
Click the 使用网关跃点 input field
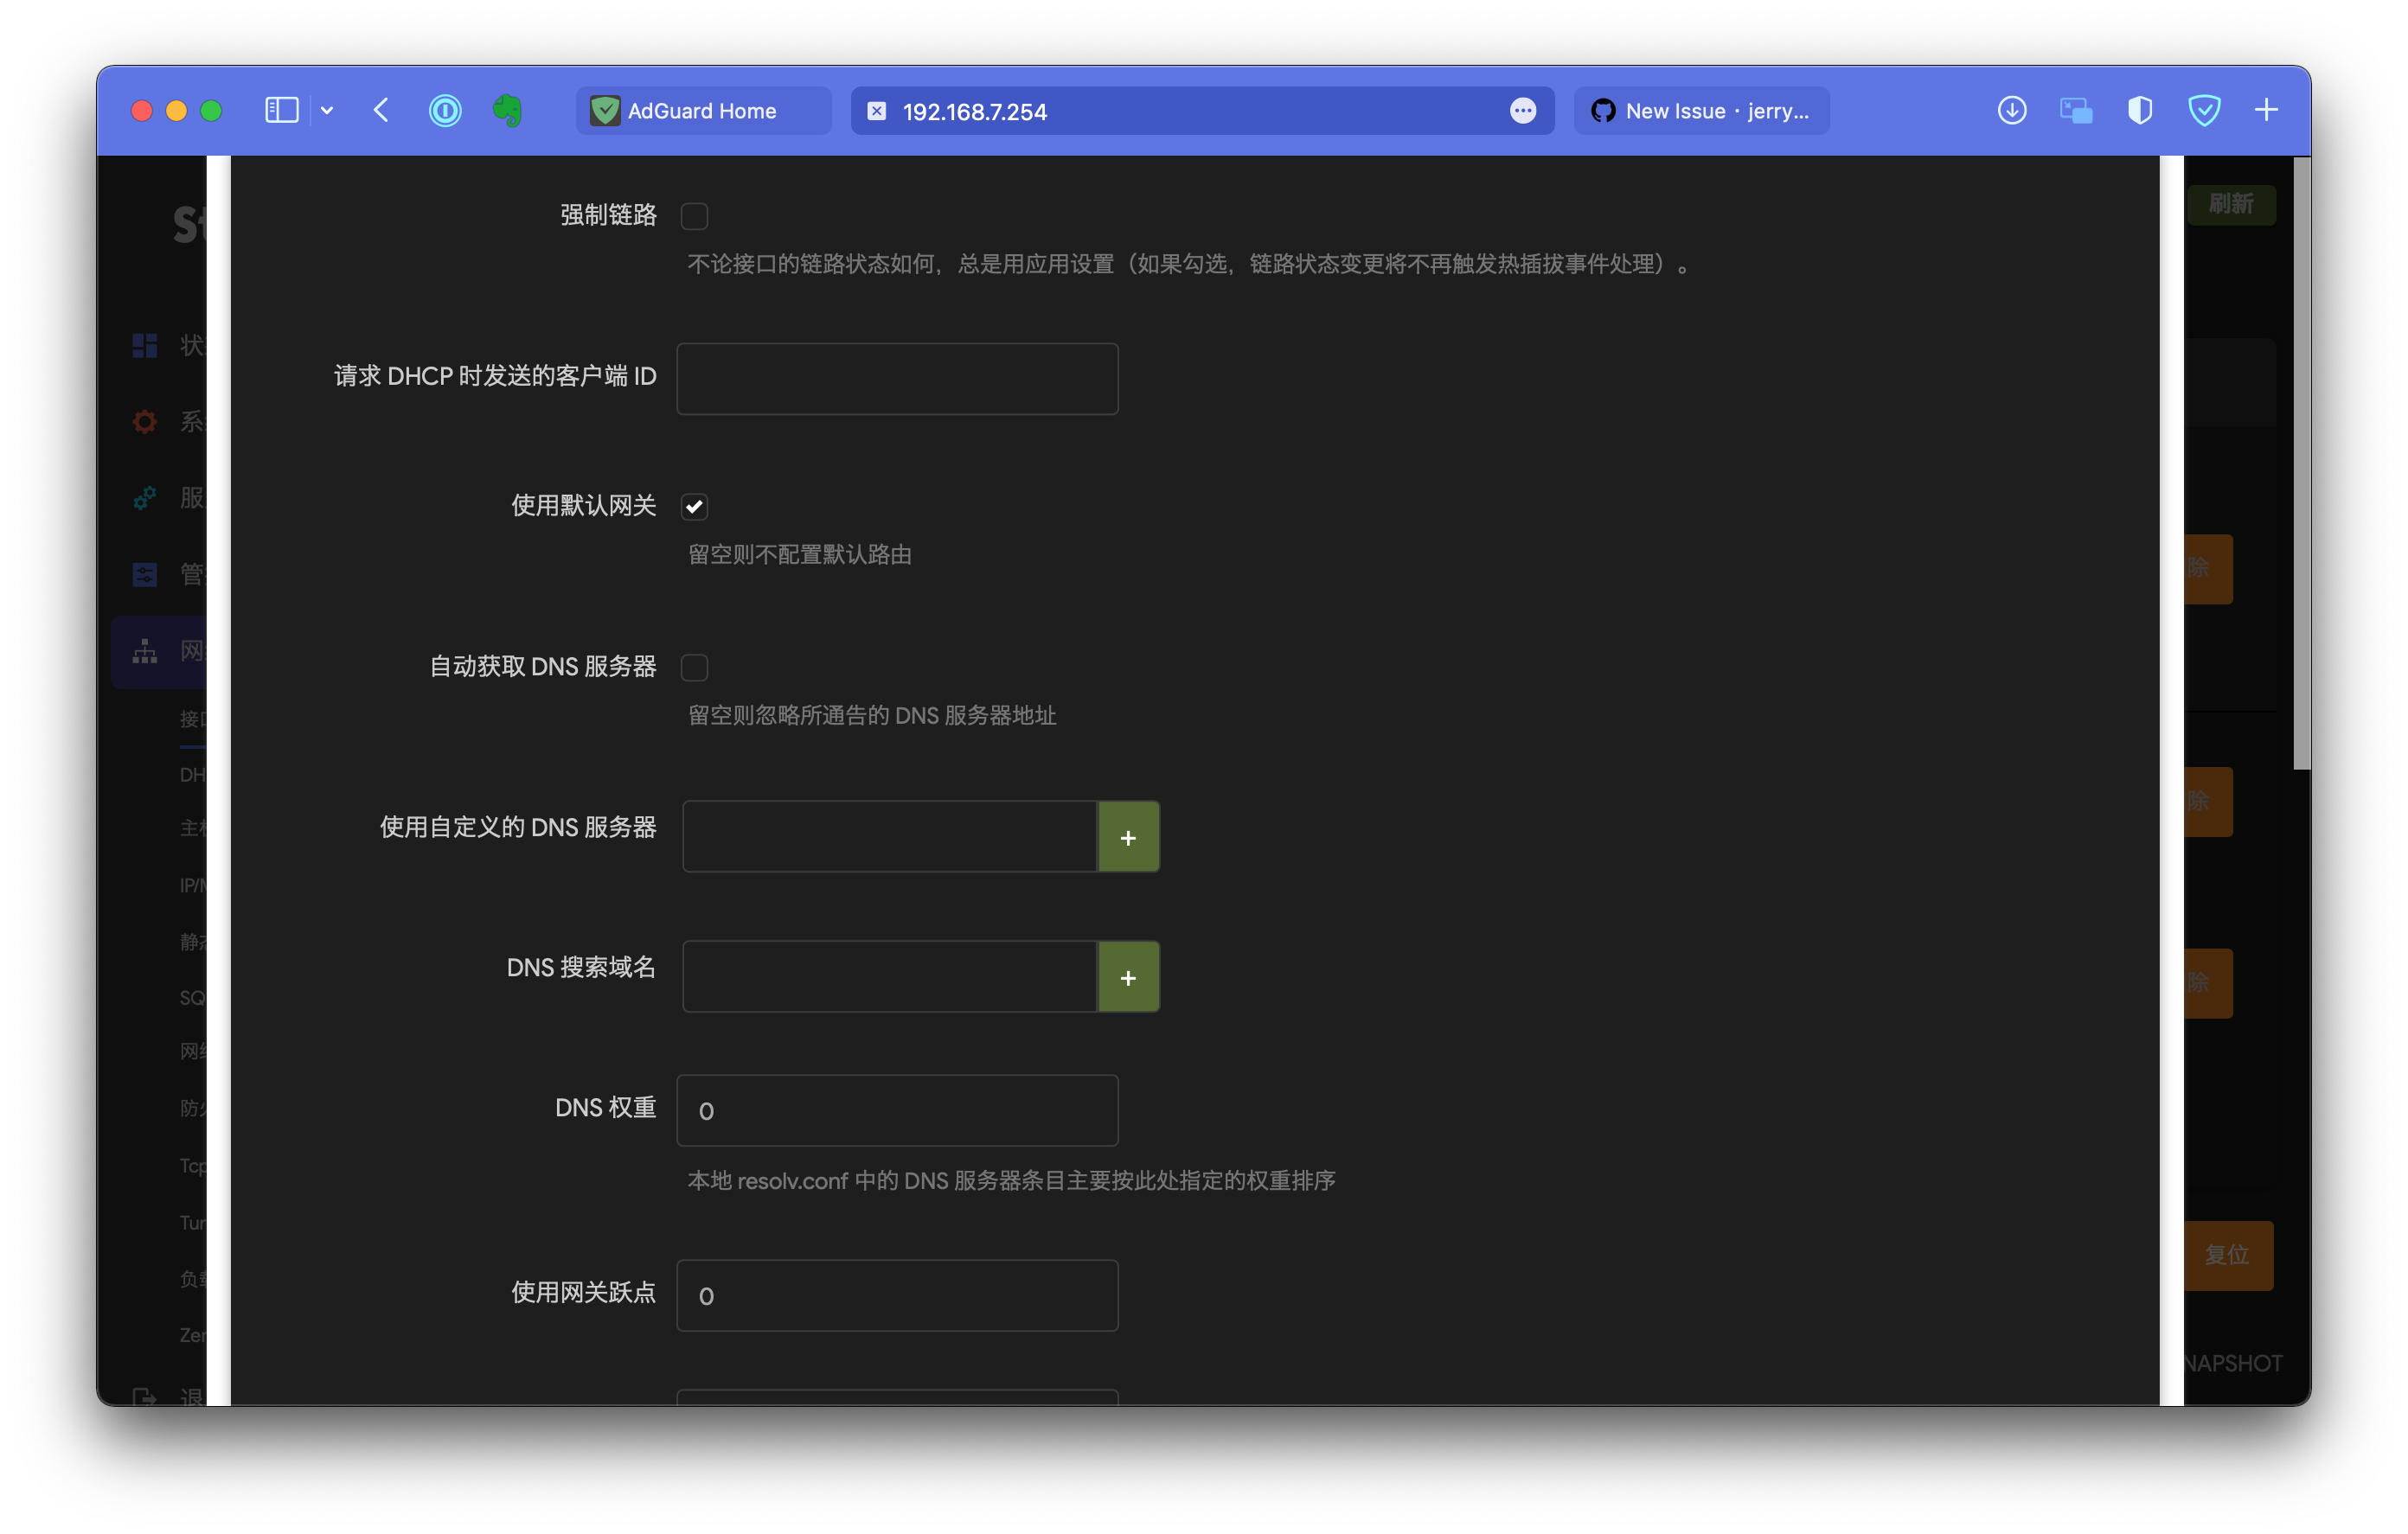click(x=897, y=1296)
